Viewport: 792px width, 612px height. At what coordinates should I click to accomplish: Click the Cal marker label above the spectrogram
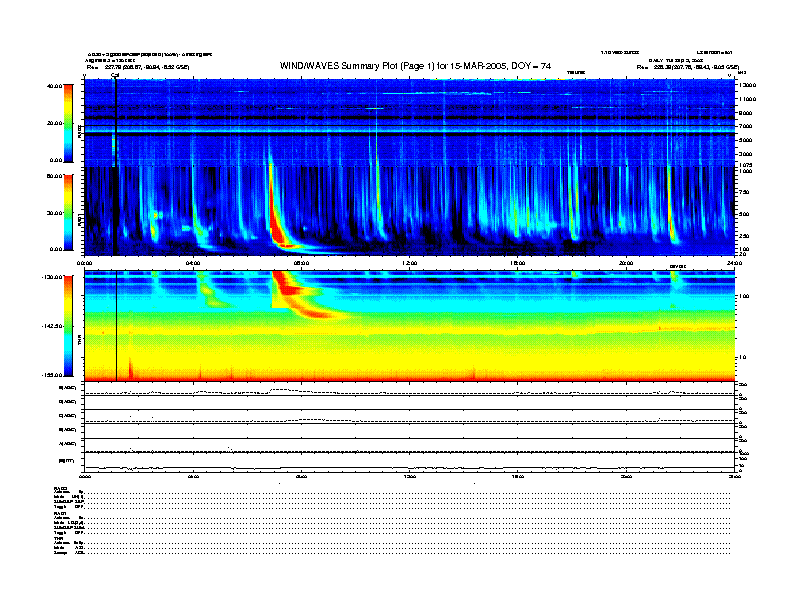point(115,75)
